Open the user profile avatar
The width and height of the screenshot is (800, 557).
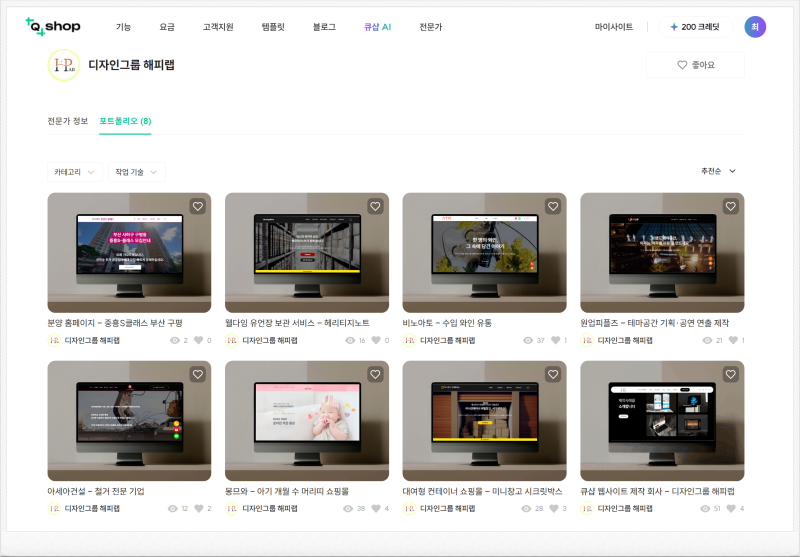(755, 27)
